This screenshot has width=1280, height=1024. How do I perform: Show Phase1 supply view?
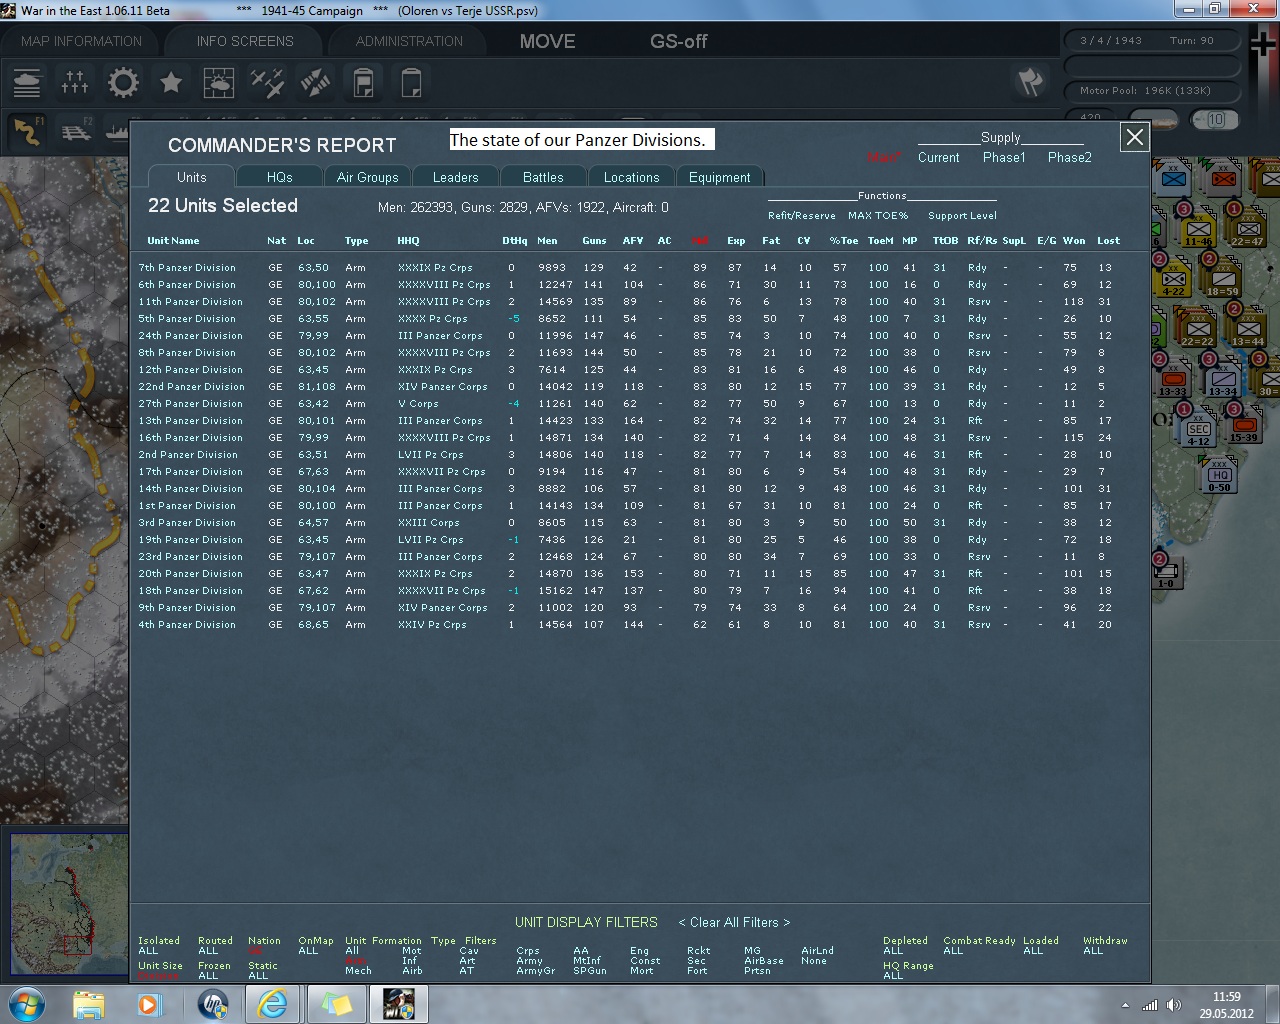1004,157
